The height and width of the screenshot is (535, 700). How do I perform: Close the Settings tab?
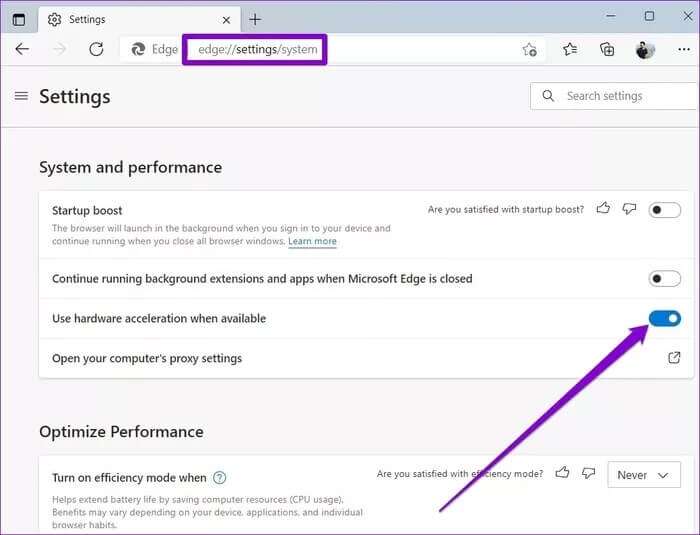coord(226,20)
